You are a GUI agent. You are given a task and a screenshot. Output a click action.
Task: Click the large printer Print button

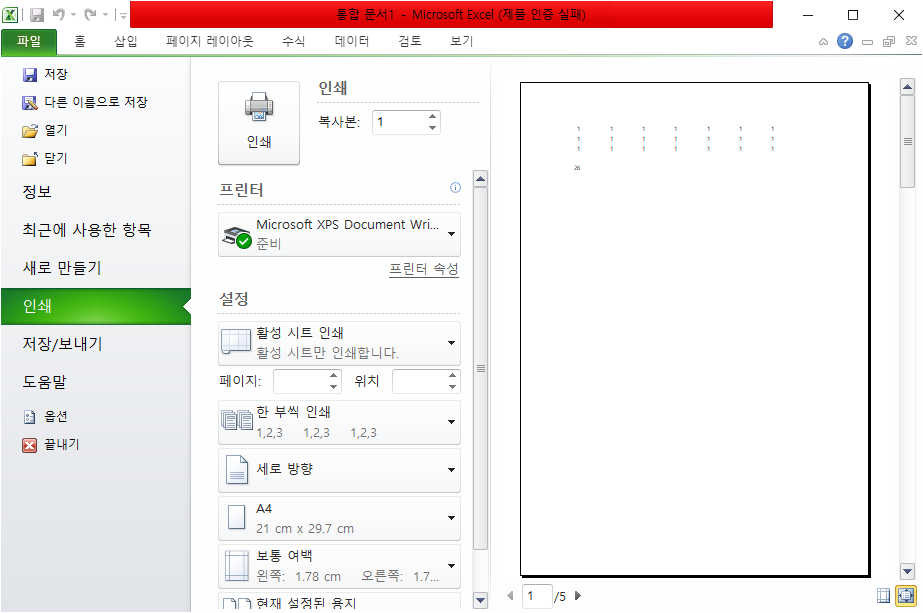[259, 122]
